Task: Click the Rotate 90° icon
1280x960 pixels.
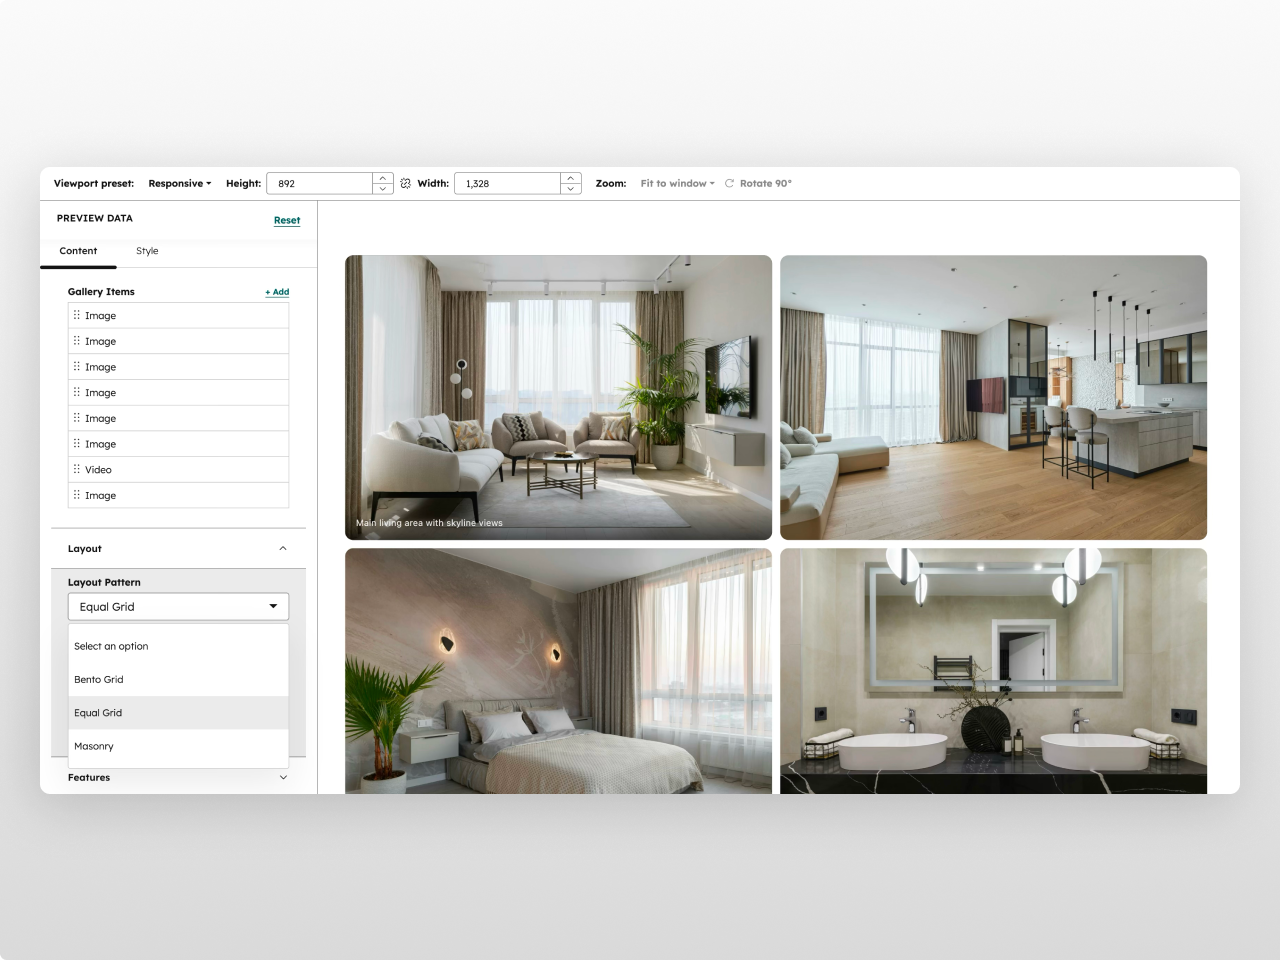Action: [x=731, y=183]
